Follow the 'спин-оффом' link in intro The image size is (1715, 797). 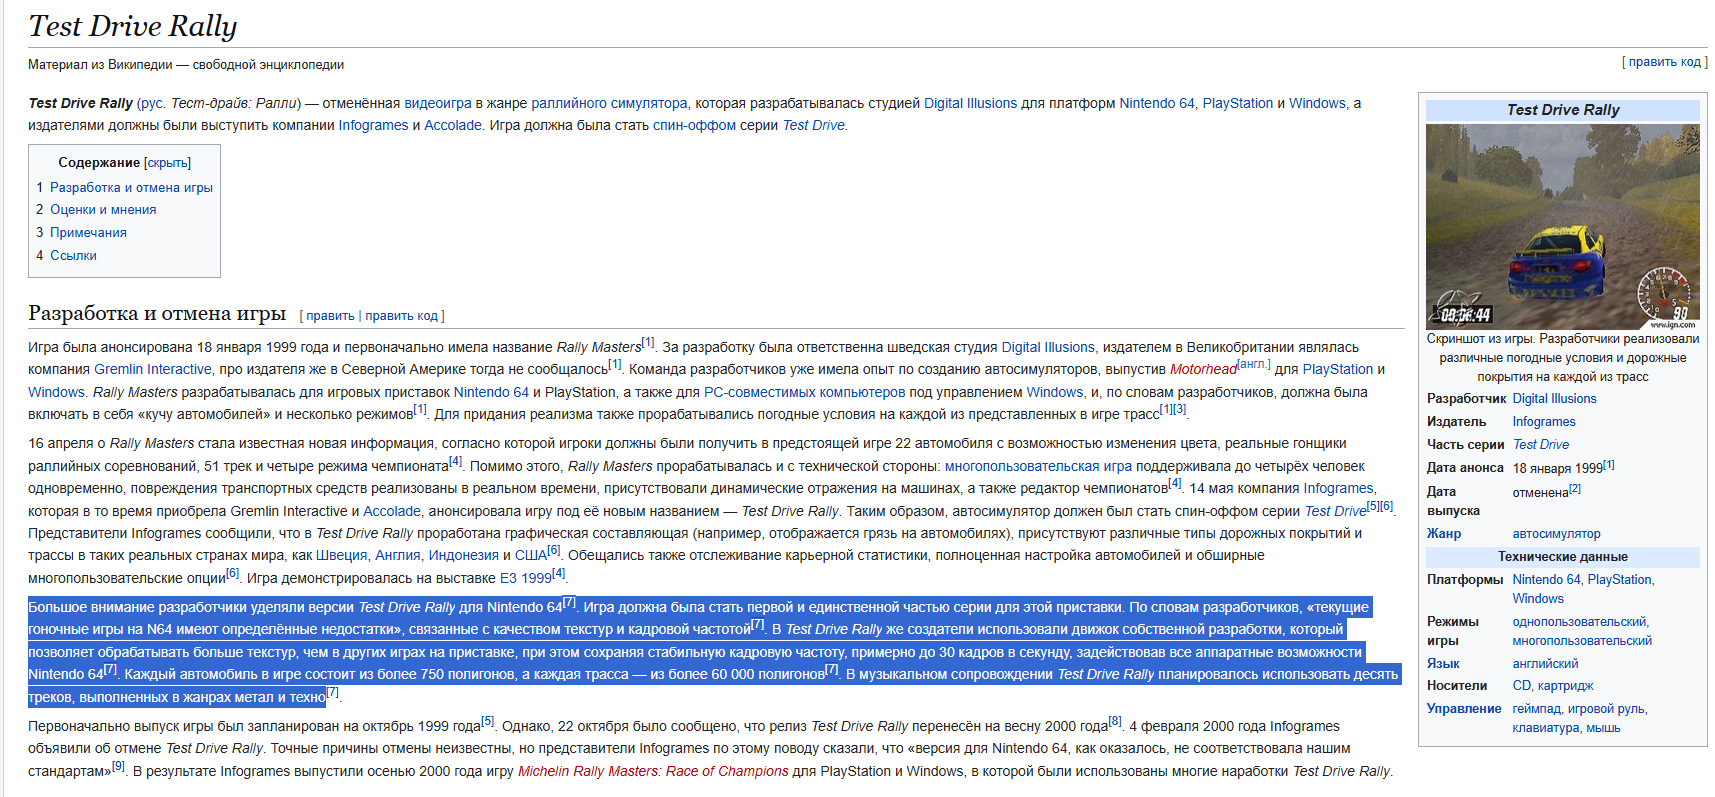[694, 125]
